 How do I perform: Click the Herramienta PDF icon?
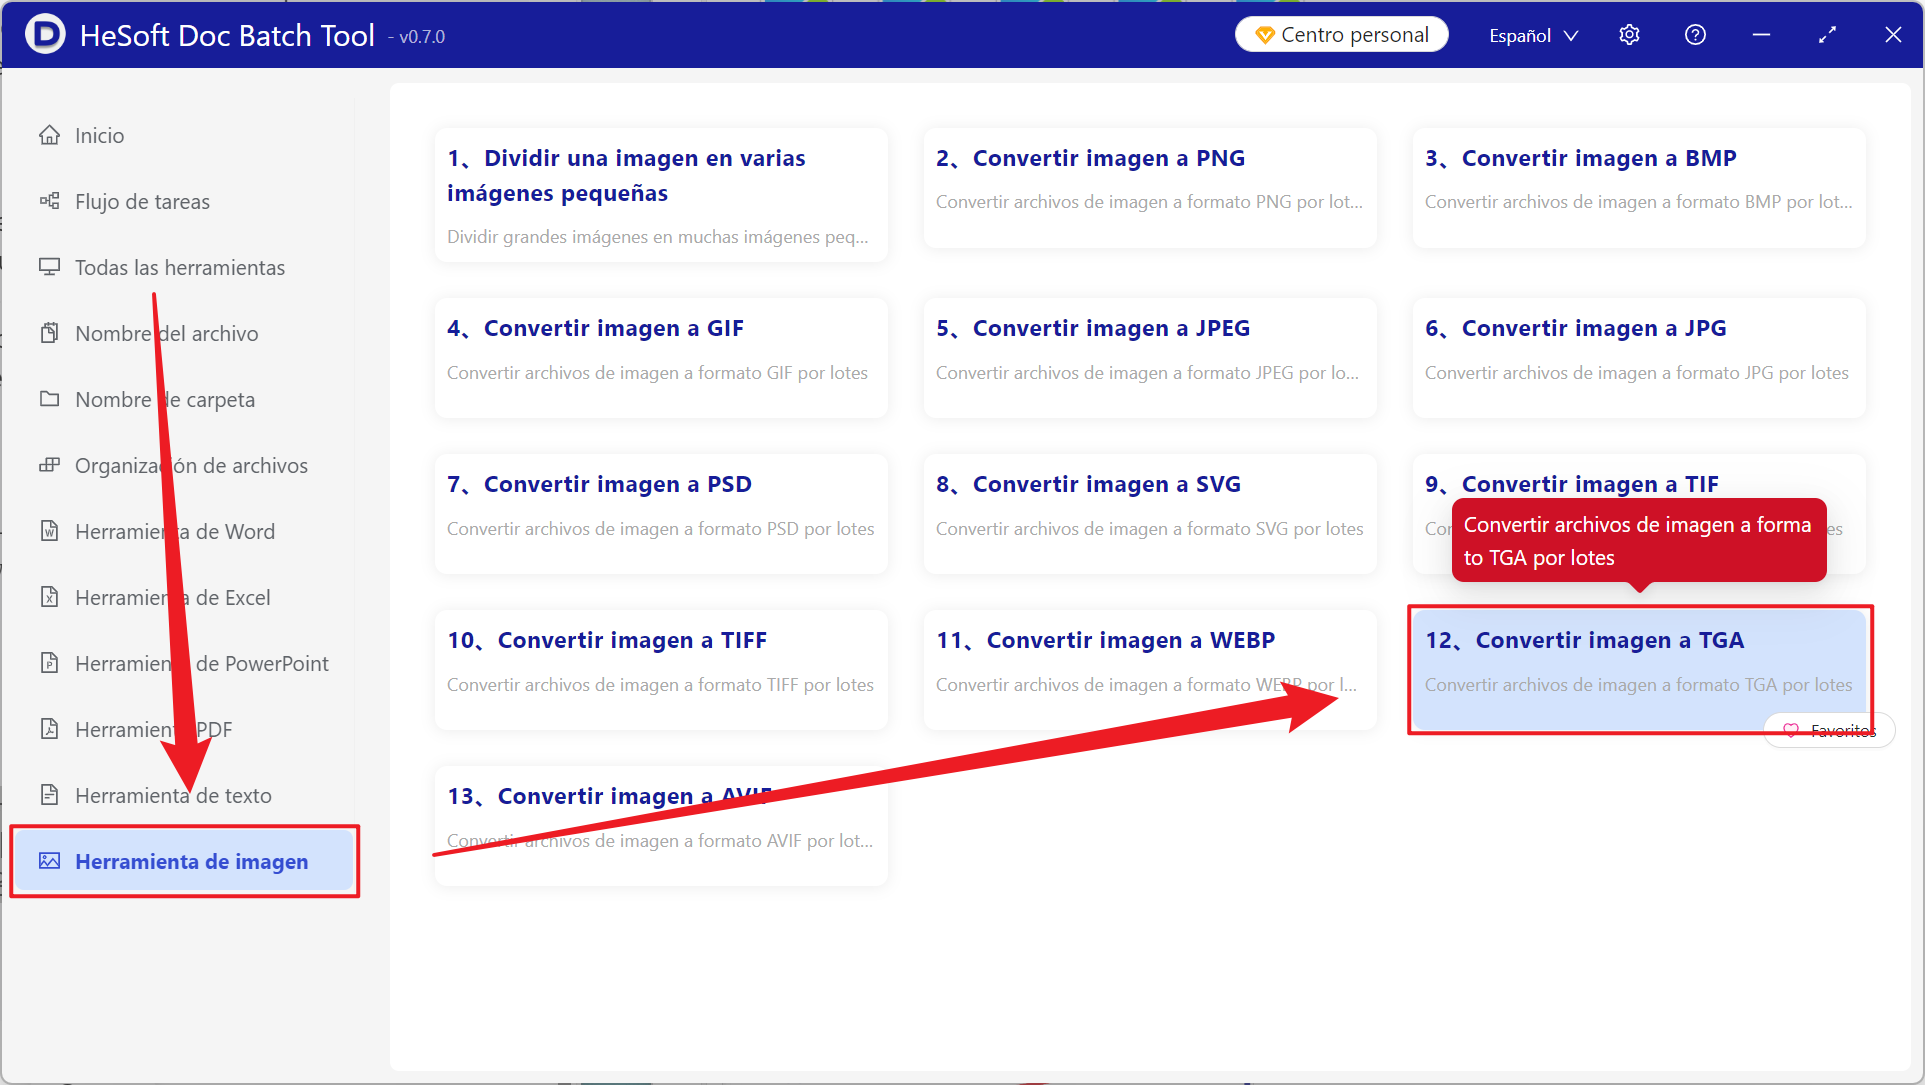[49, 729]
